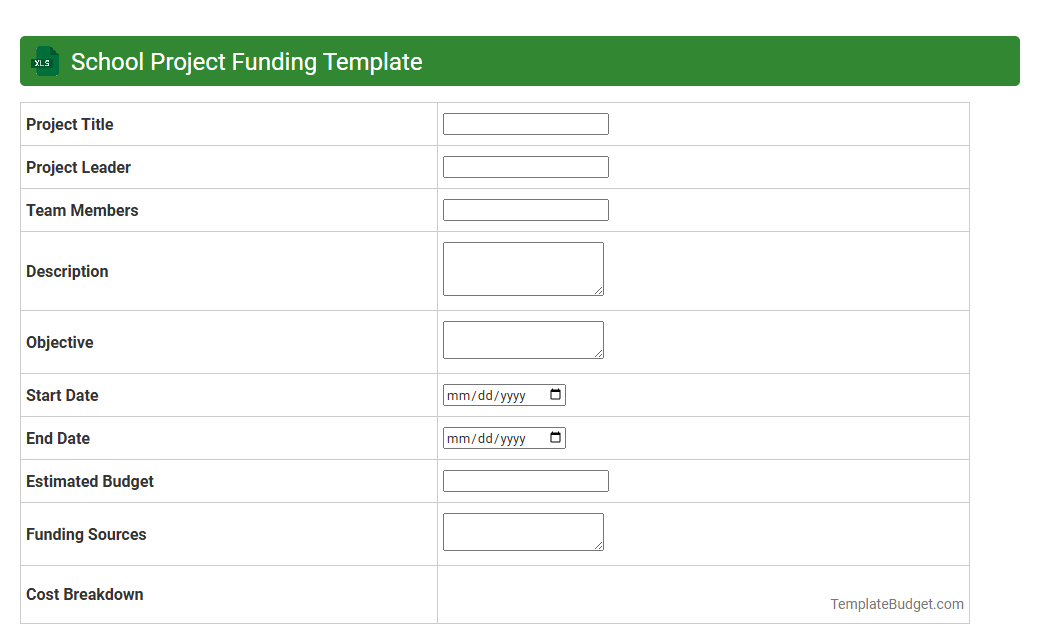
Task: Click the Objective textarea resize handle
Action: click(x=601, y=356)
